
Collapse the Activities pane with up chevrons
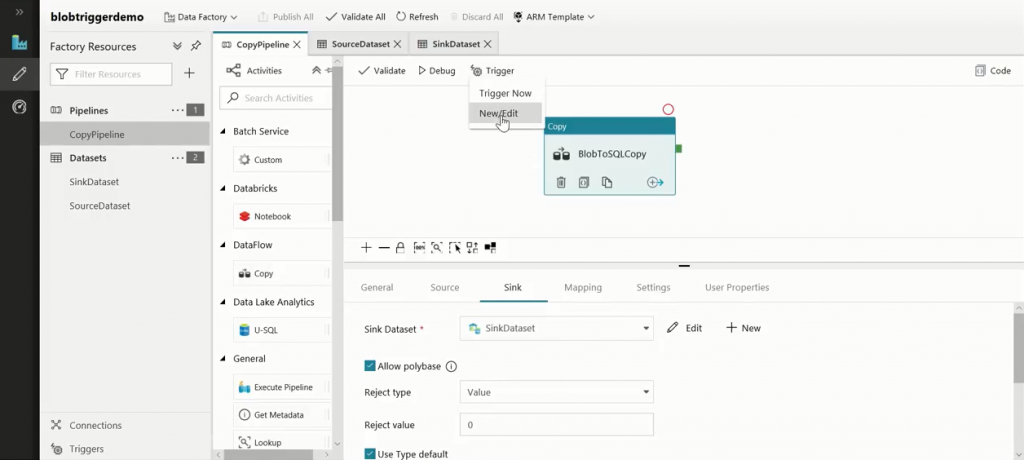point(316,71)
